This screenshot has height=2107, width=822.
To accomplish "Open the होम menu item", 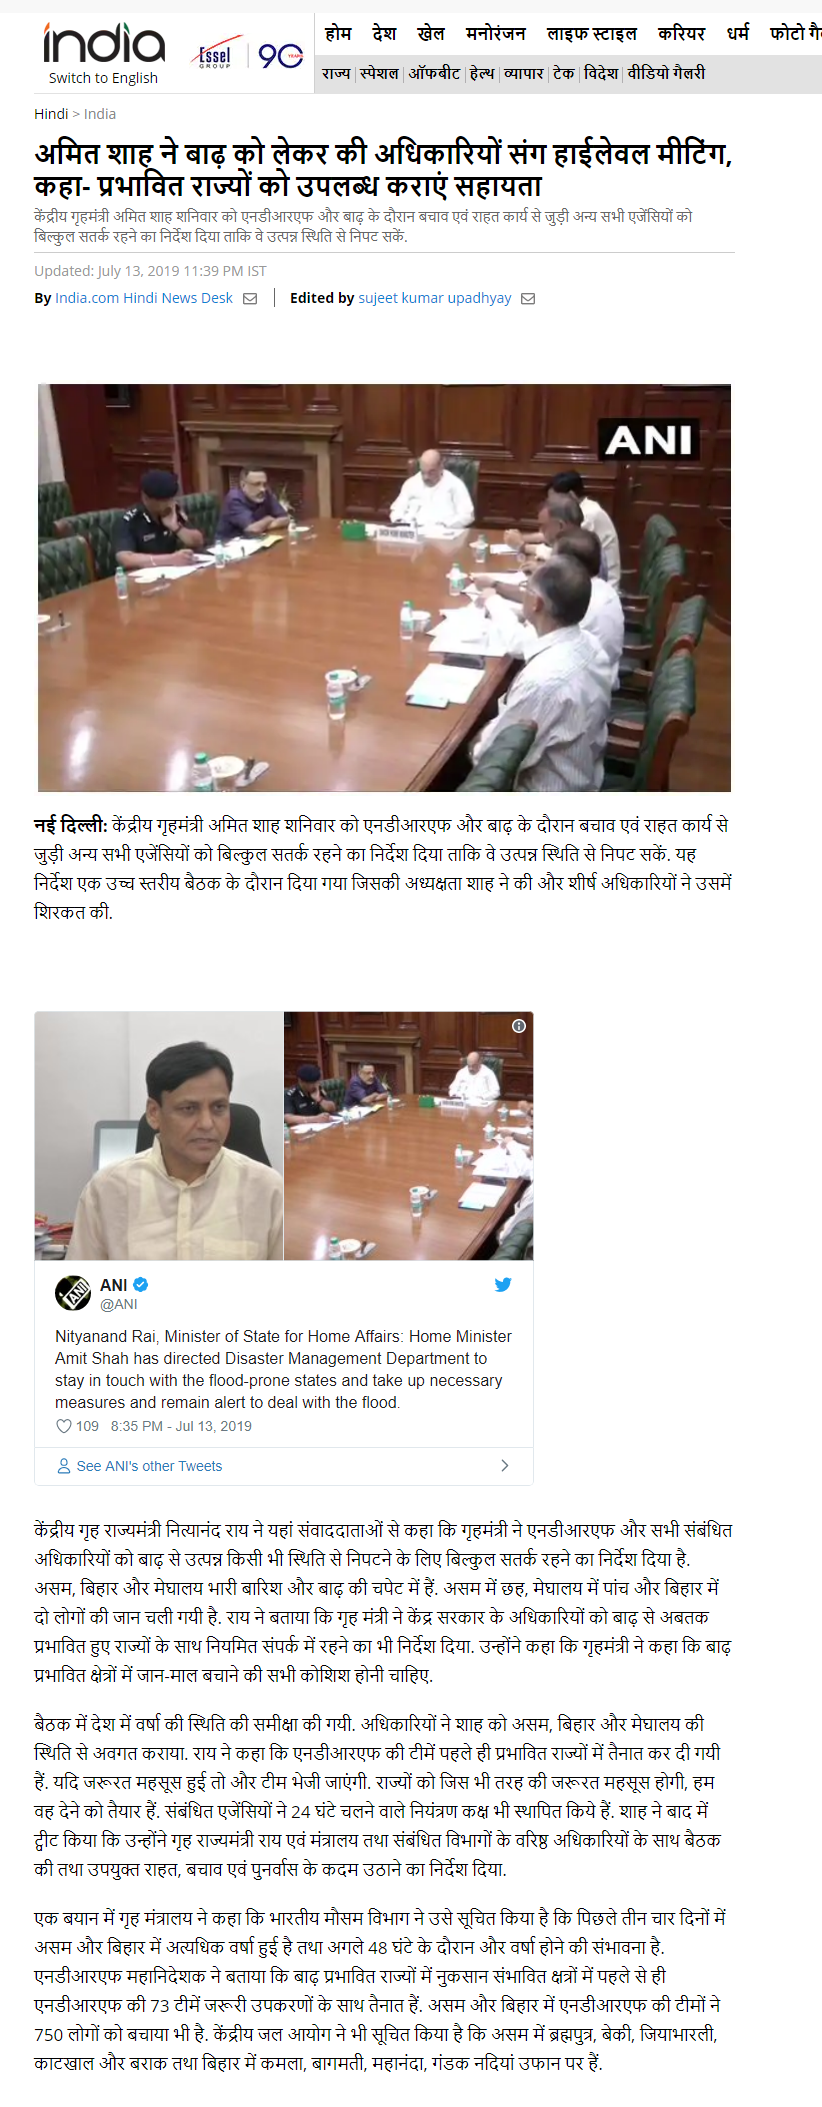I will click(x=338, y=33).
